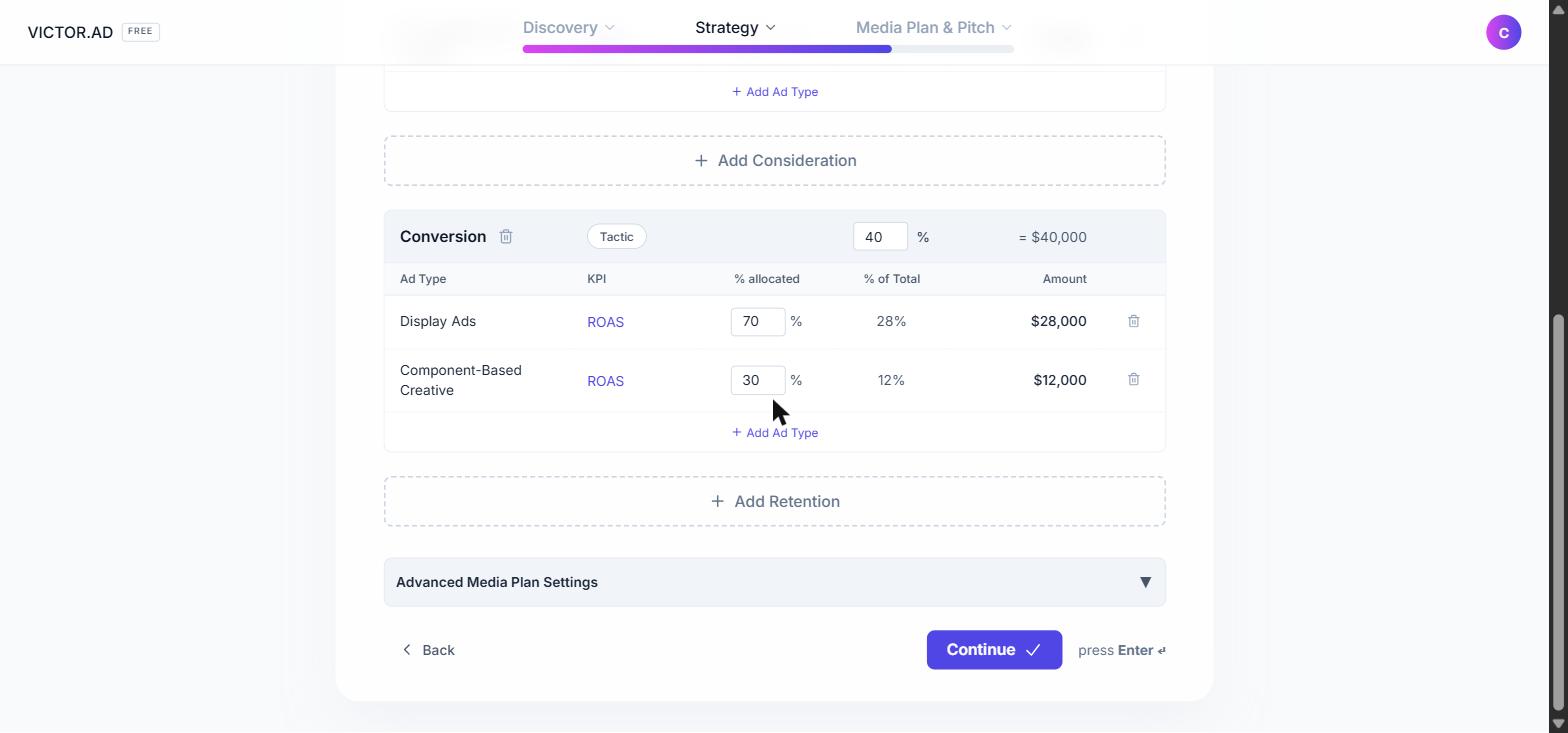The image size is (1568, 733).
Task: Remove the Display Ads row
Action: point(1134,321)
